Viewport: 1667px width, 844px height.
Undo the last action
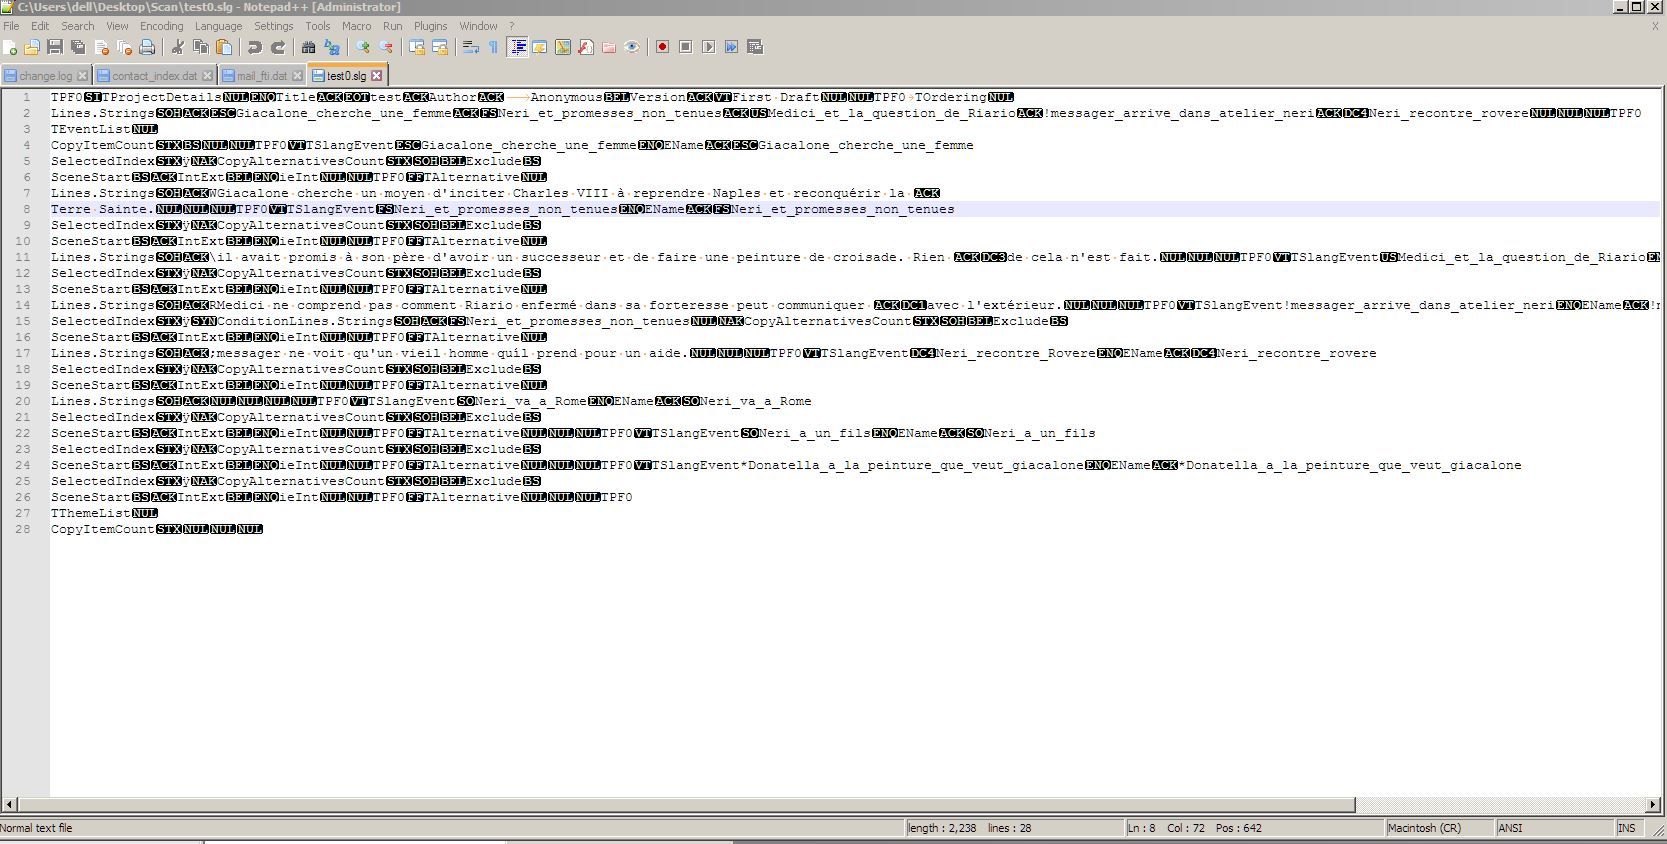254,47
